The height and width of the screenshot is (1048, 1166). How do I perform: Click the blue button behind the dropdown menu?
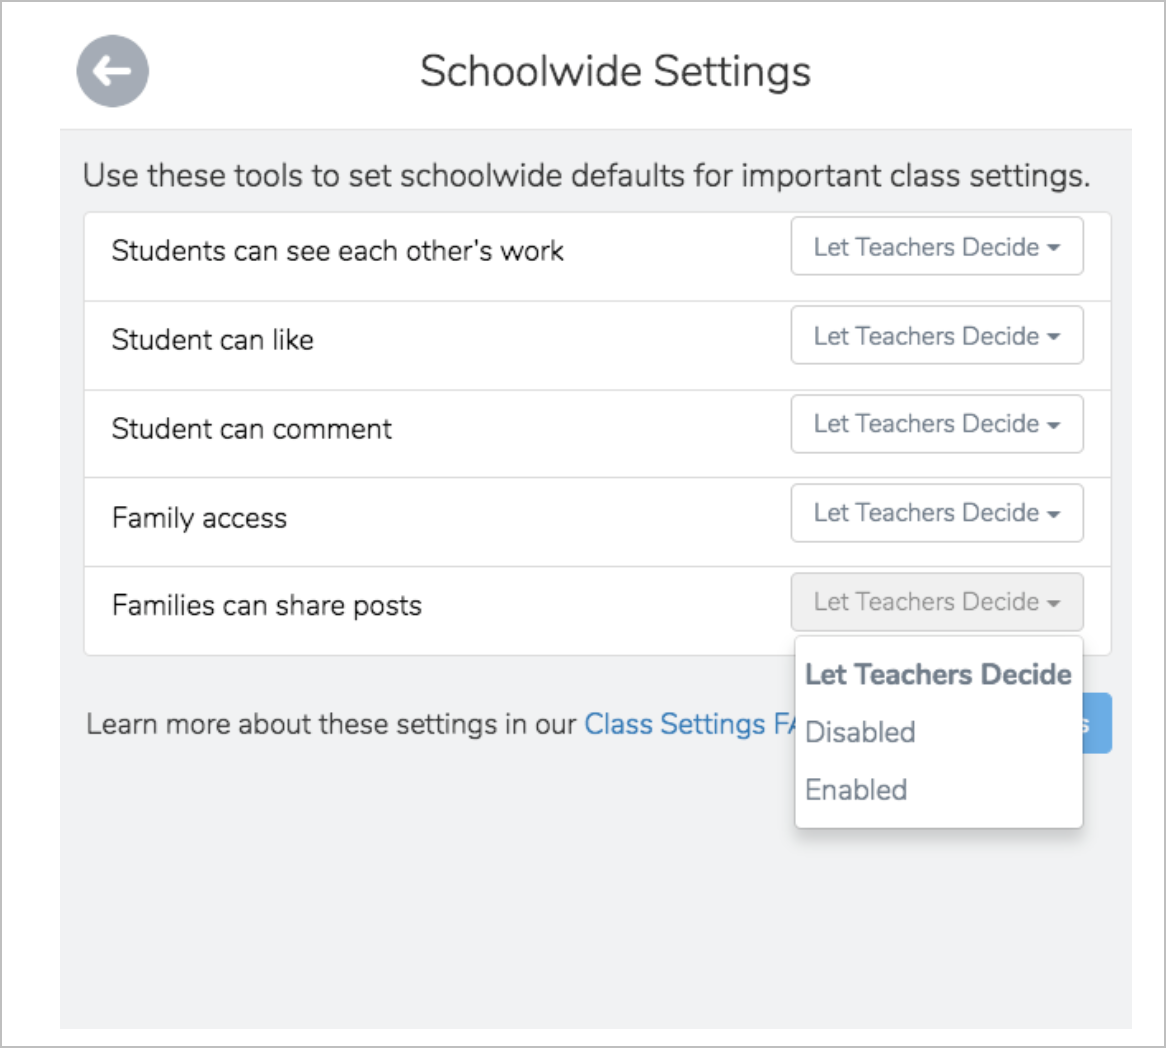(x=1097, y=723)
